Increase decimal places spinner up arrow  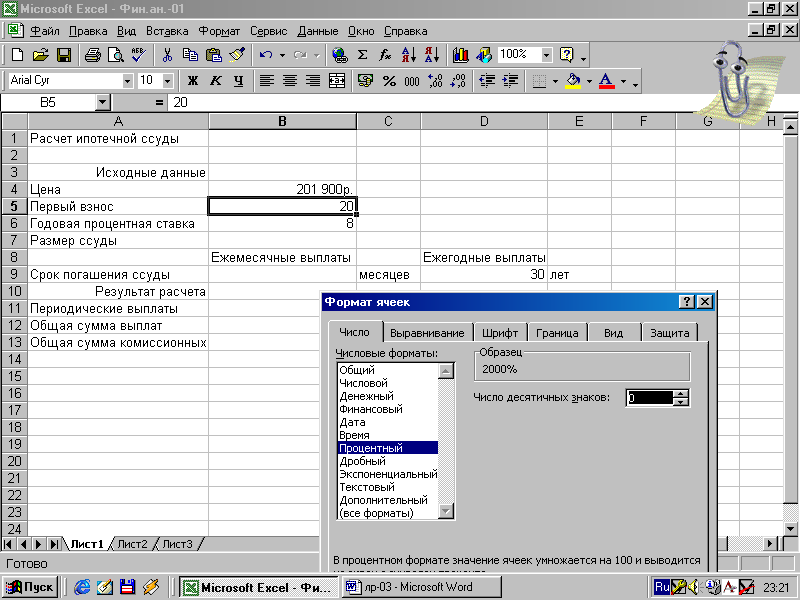click(x=681, y=394)
